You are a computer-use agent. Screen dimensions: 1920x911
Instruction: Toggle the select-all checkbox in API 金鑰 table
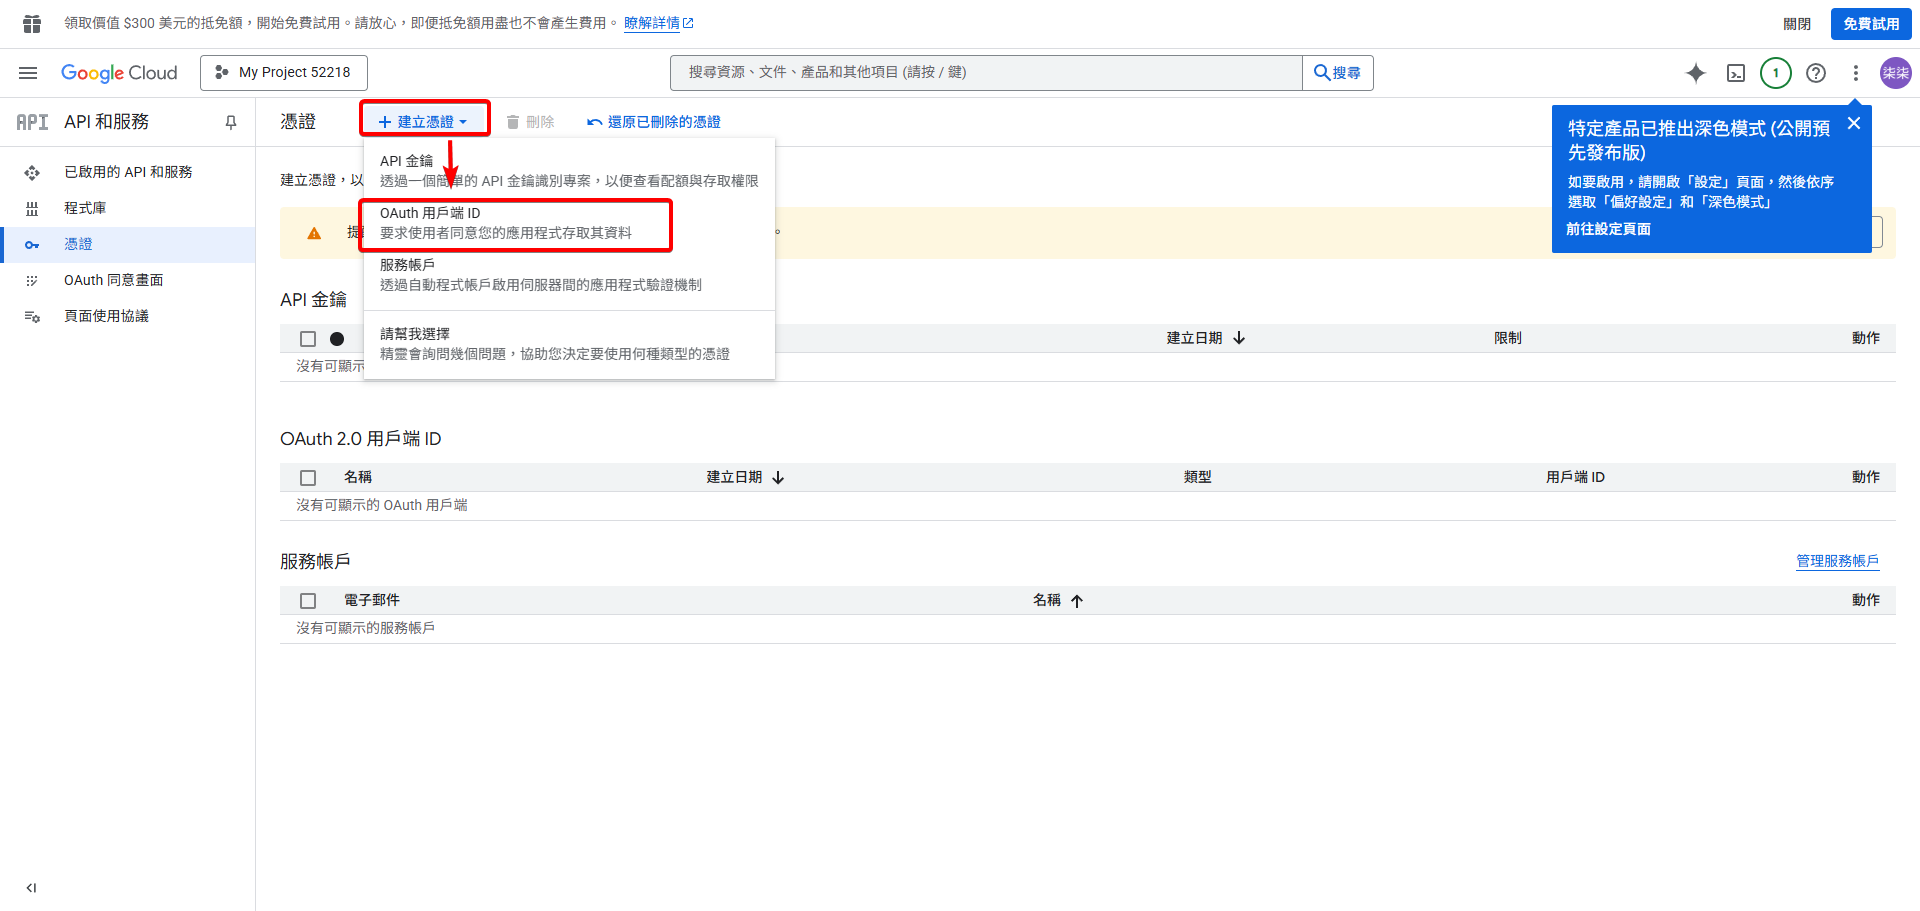(x=308, y=338)
